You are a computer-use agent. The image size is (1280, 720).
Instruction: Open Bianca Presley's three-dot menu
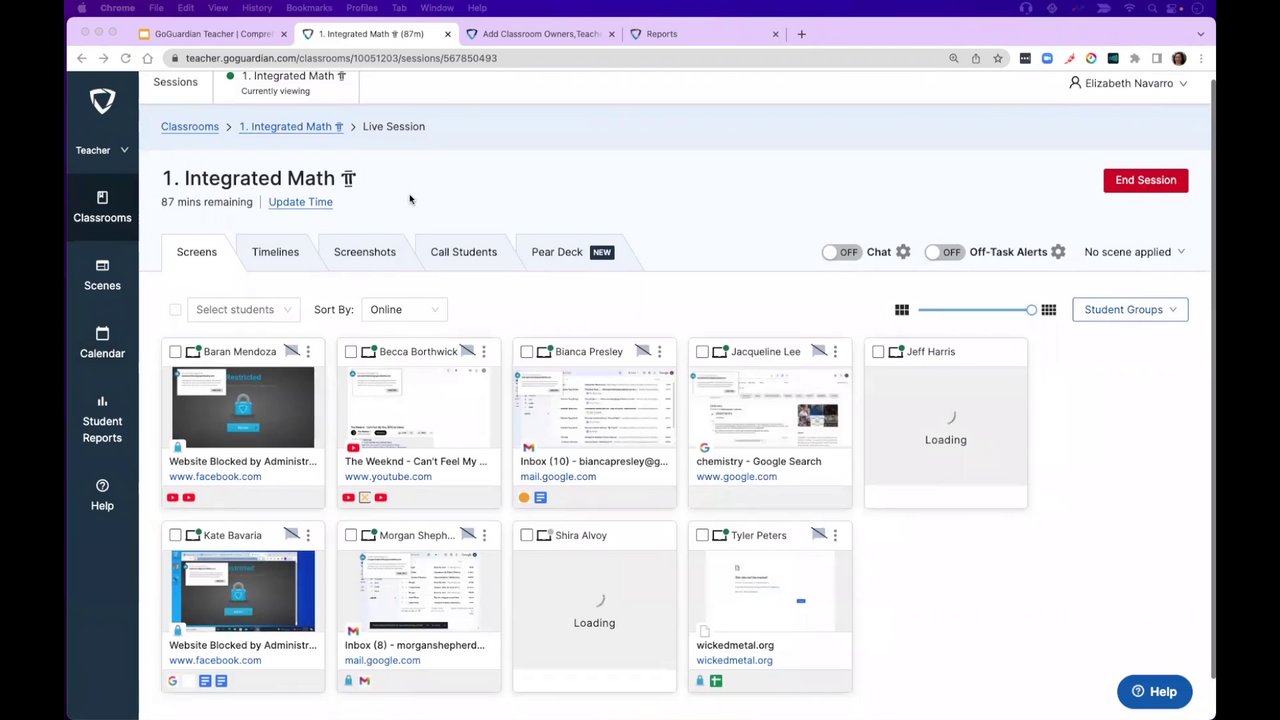tap(659, 352)
